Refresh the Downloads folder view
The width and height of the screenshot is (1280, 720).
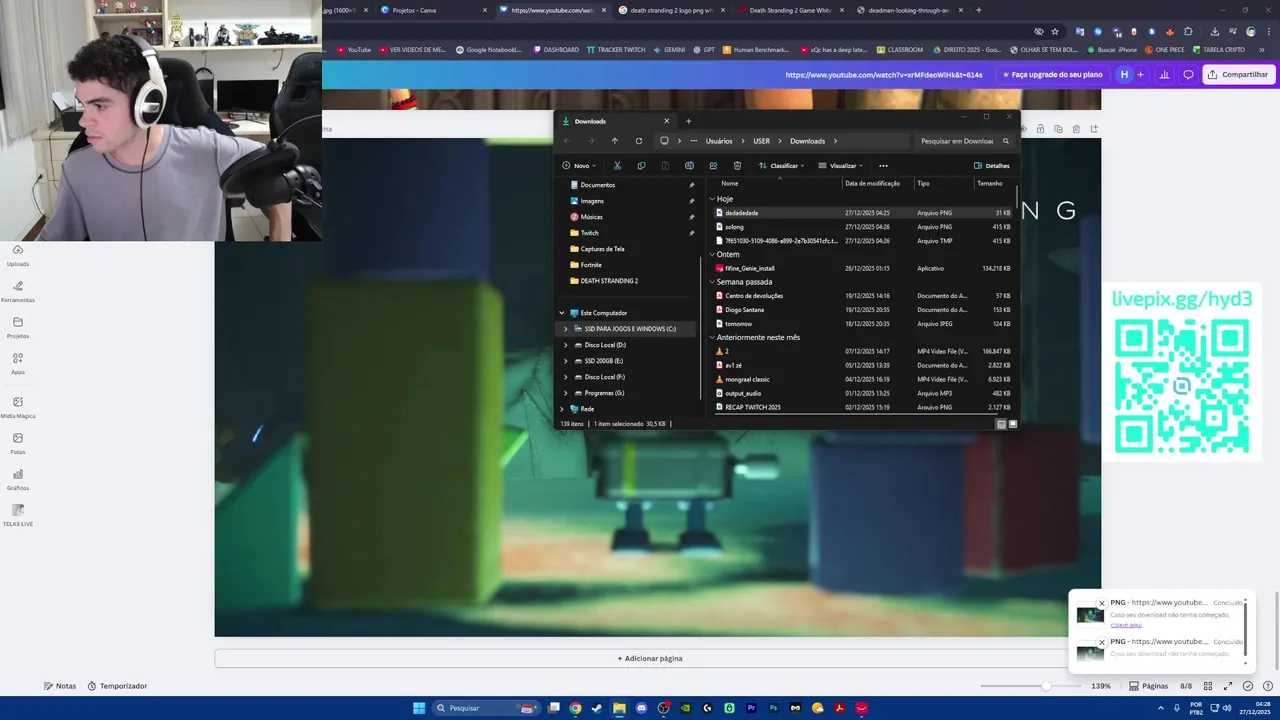639,141
